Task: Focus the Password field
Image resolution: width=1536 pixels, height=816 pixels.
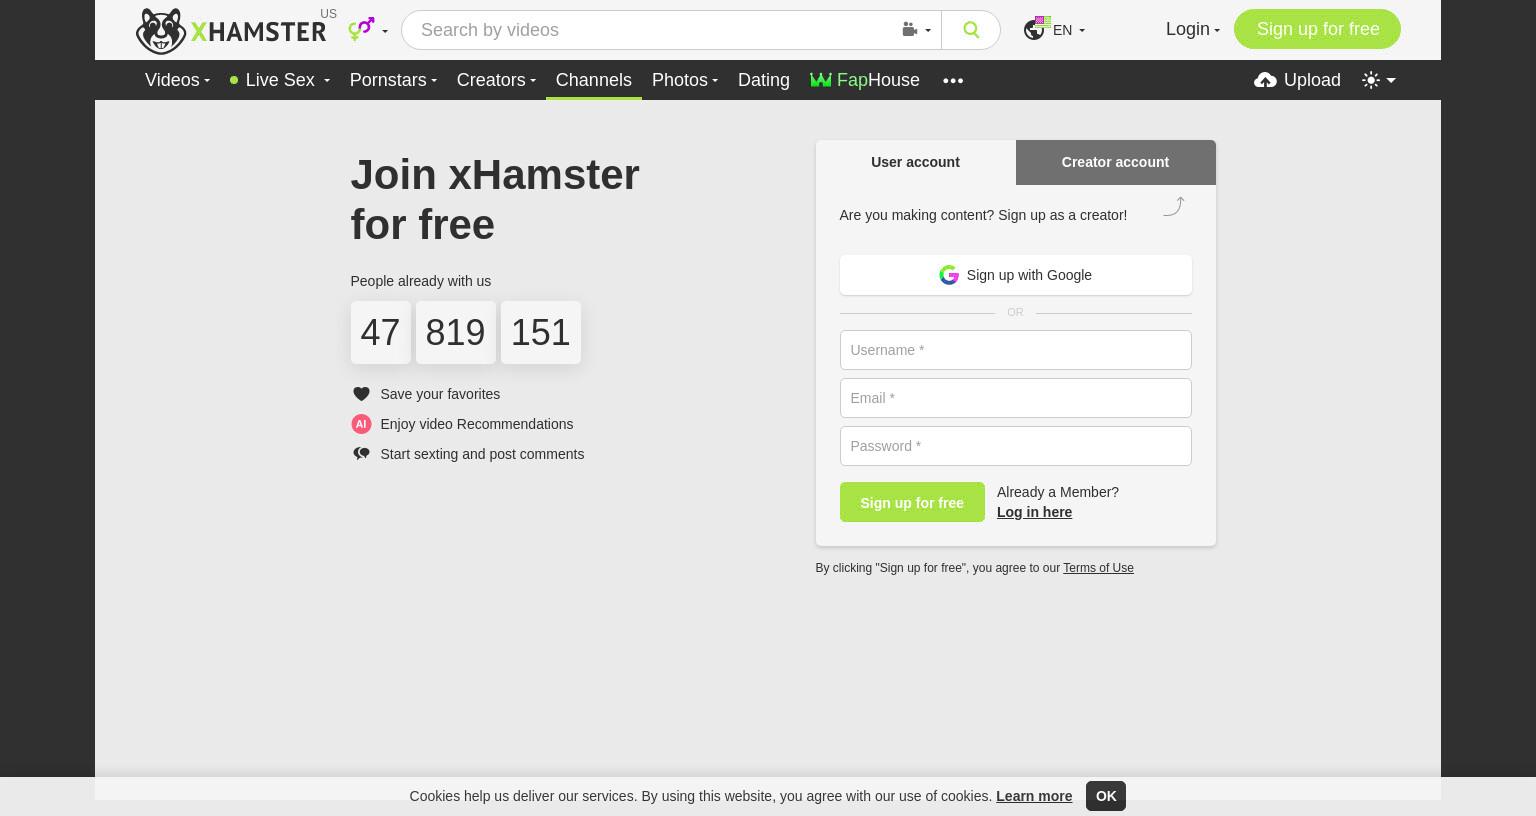Action: click(1015, 446)
